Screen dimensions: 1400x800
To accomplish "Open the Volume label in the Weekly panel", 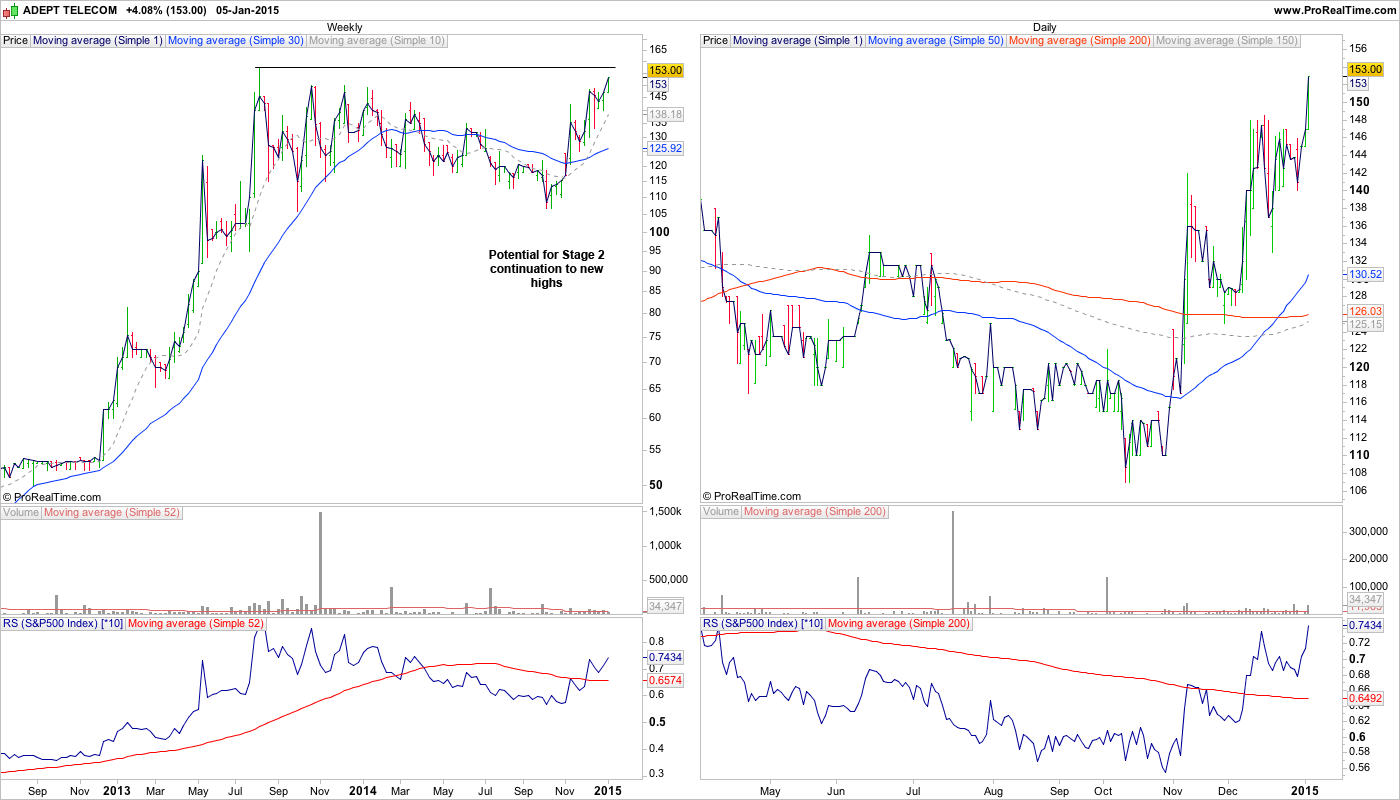I will [x=21, y=512].
